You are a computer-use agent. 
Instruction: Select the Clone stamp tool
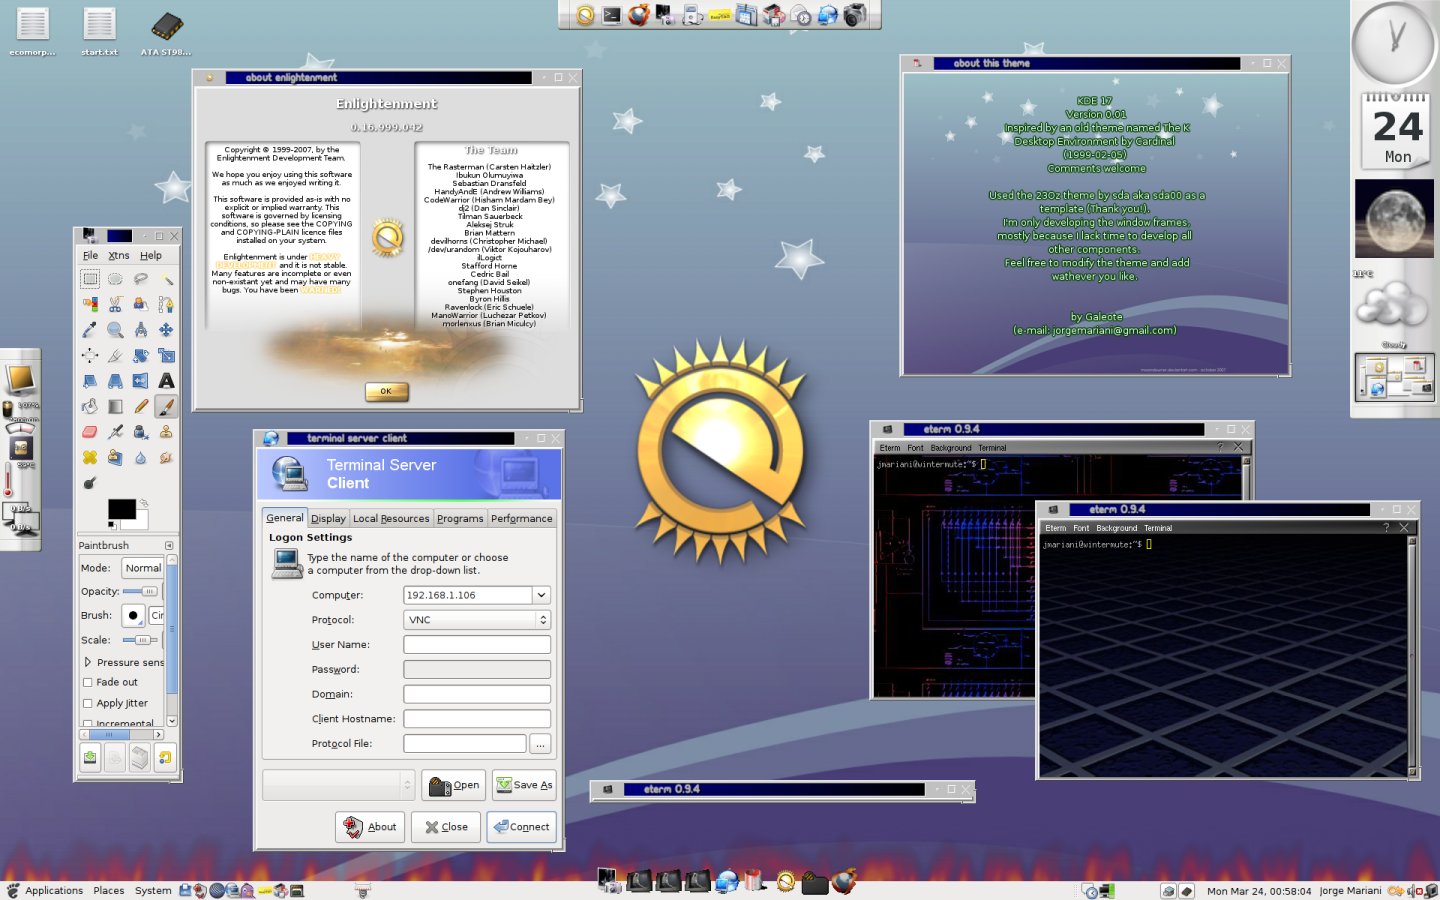coord(166,432)
